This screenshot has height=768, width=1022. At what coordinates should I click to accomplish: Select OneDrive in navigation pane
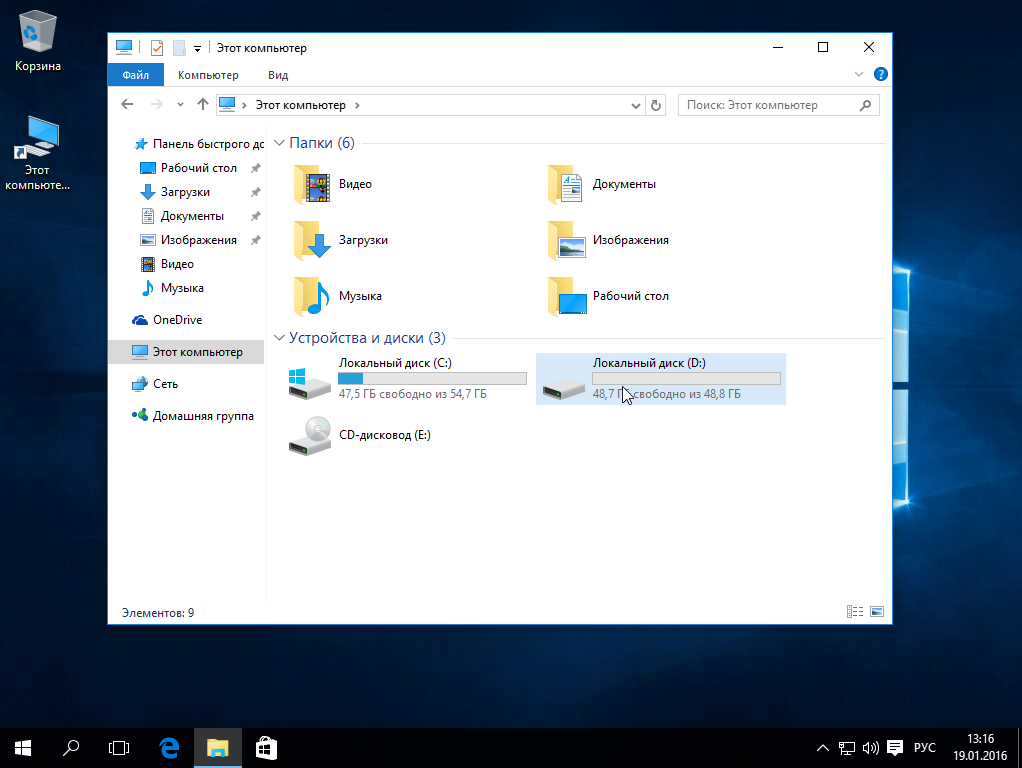(x=177, y=320)
